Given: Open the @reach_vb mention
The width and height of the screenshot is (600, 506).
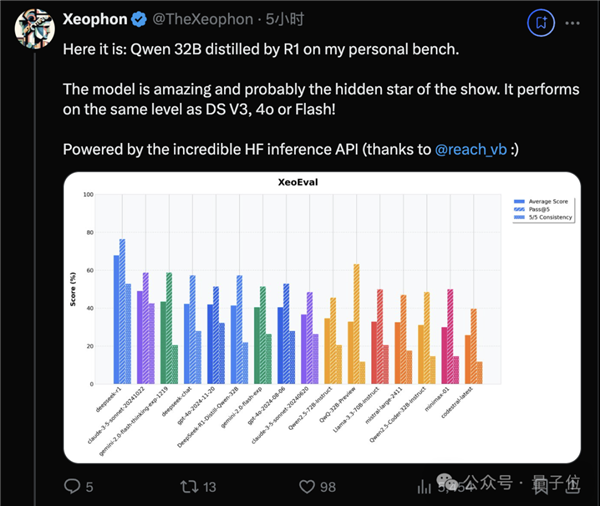Looking at the screenshot, I should pos(470,149).
